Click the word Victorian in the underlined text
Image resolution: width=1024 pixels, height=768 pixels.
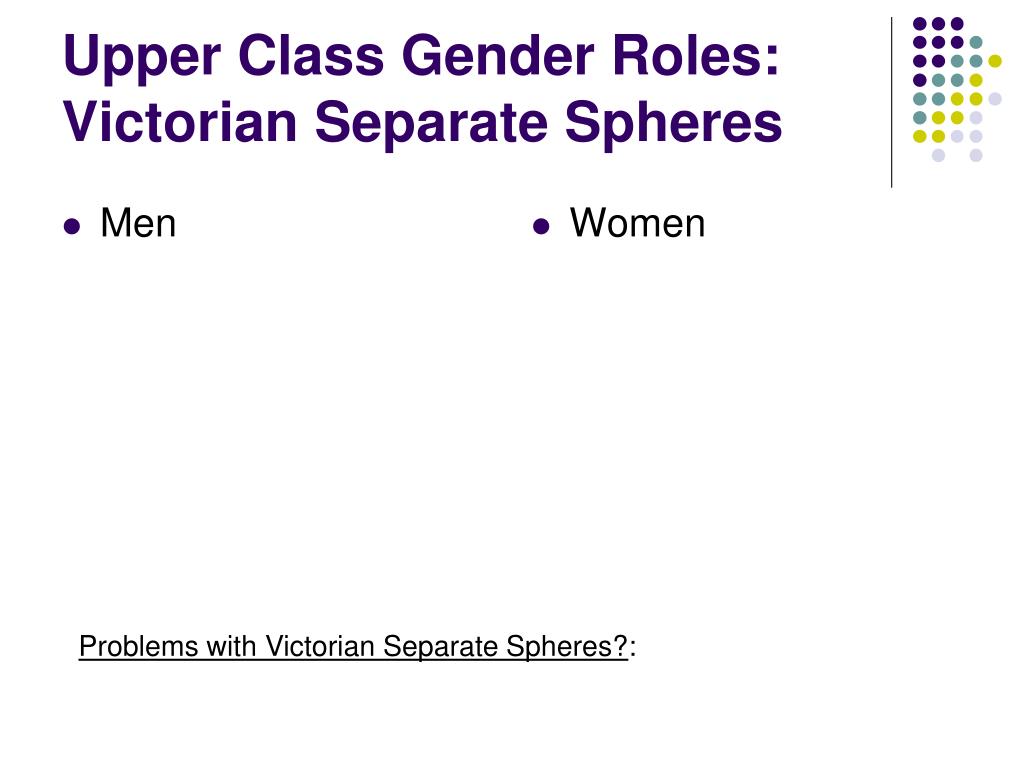coord(320,647)
